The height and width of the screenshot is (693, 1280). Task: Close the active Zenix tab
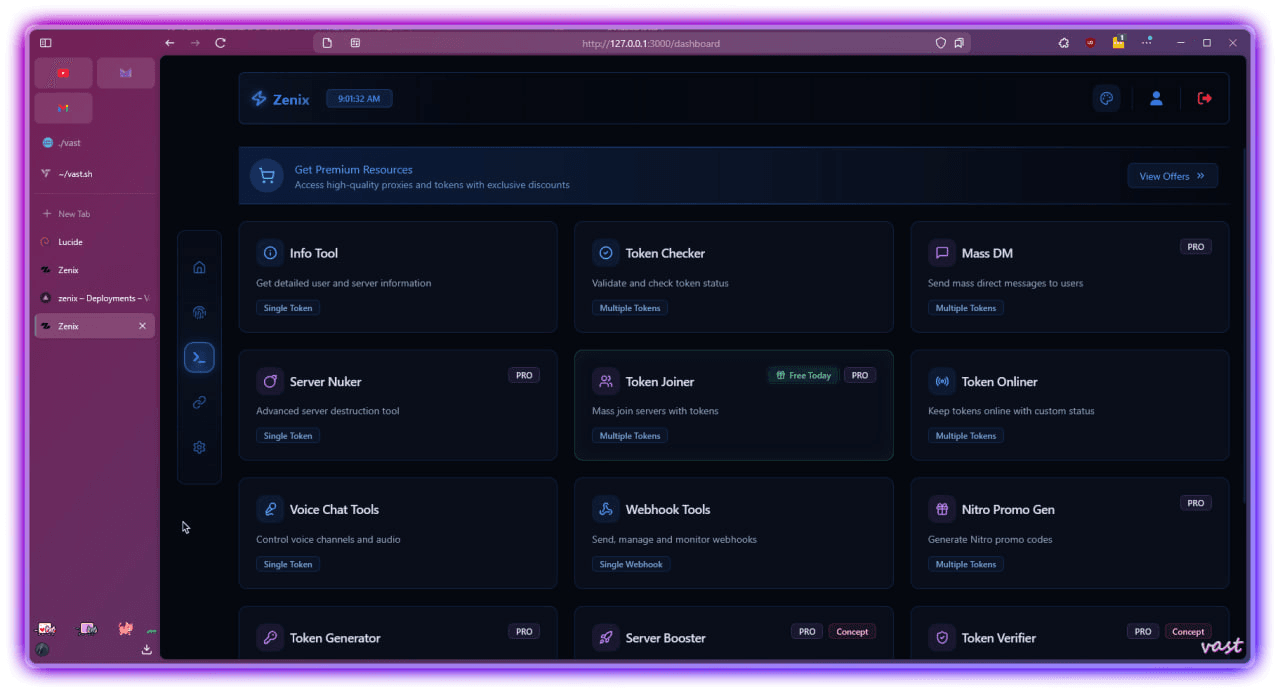(142, 326)
